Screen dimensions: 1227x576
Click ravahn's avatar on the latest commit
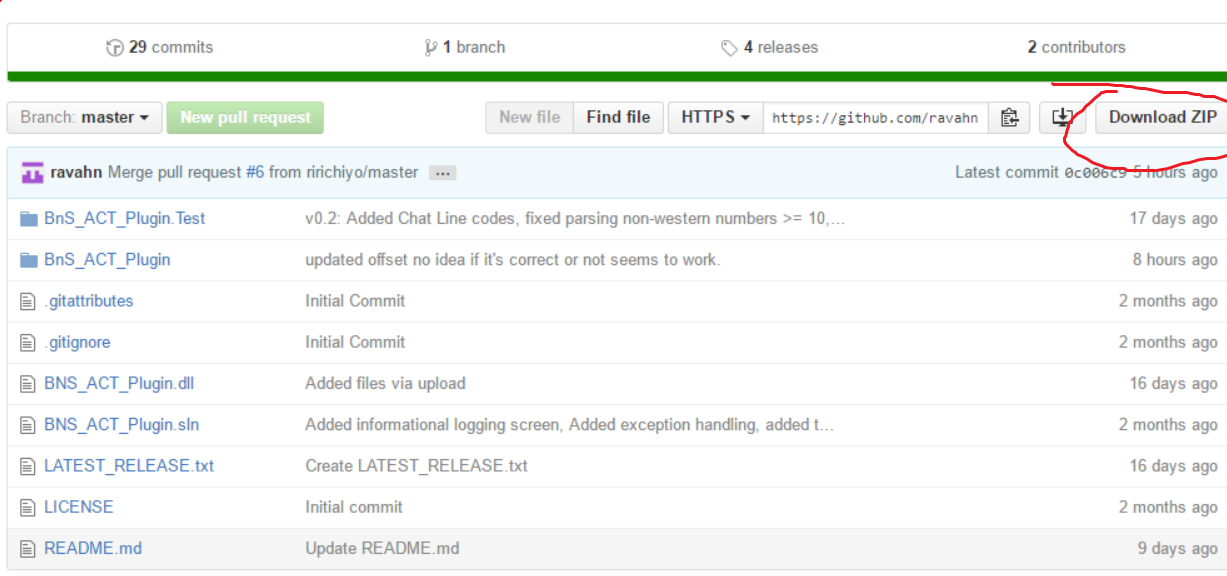click(x=31, y=171)
